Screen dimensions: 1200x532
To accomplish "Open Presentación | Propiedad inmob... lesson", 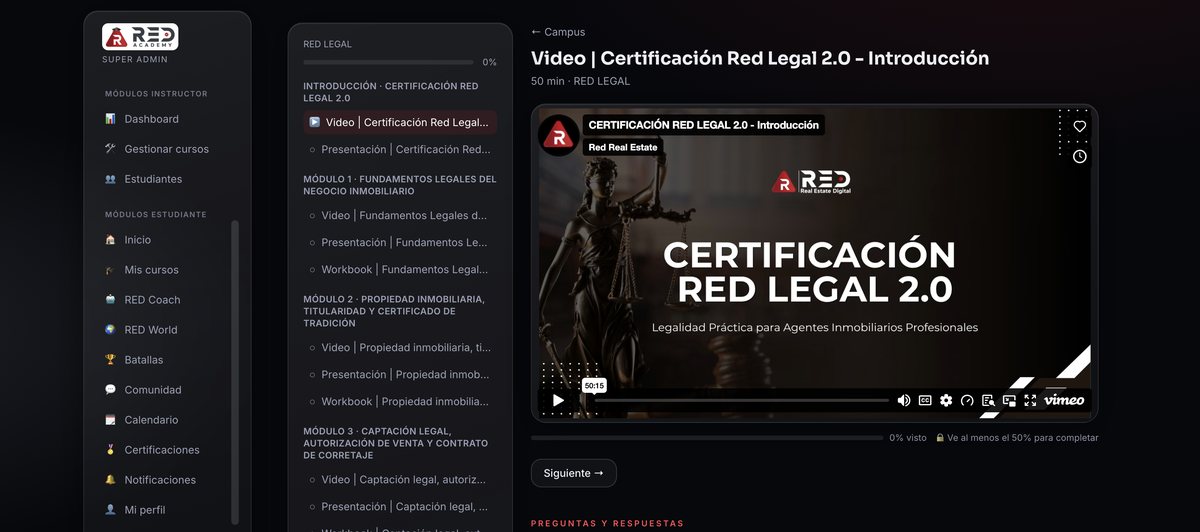I will pos(400,374).
